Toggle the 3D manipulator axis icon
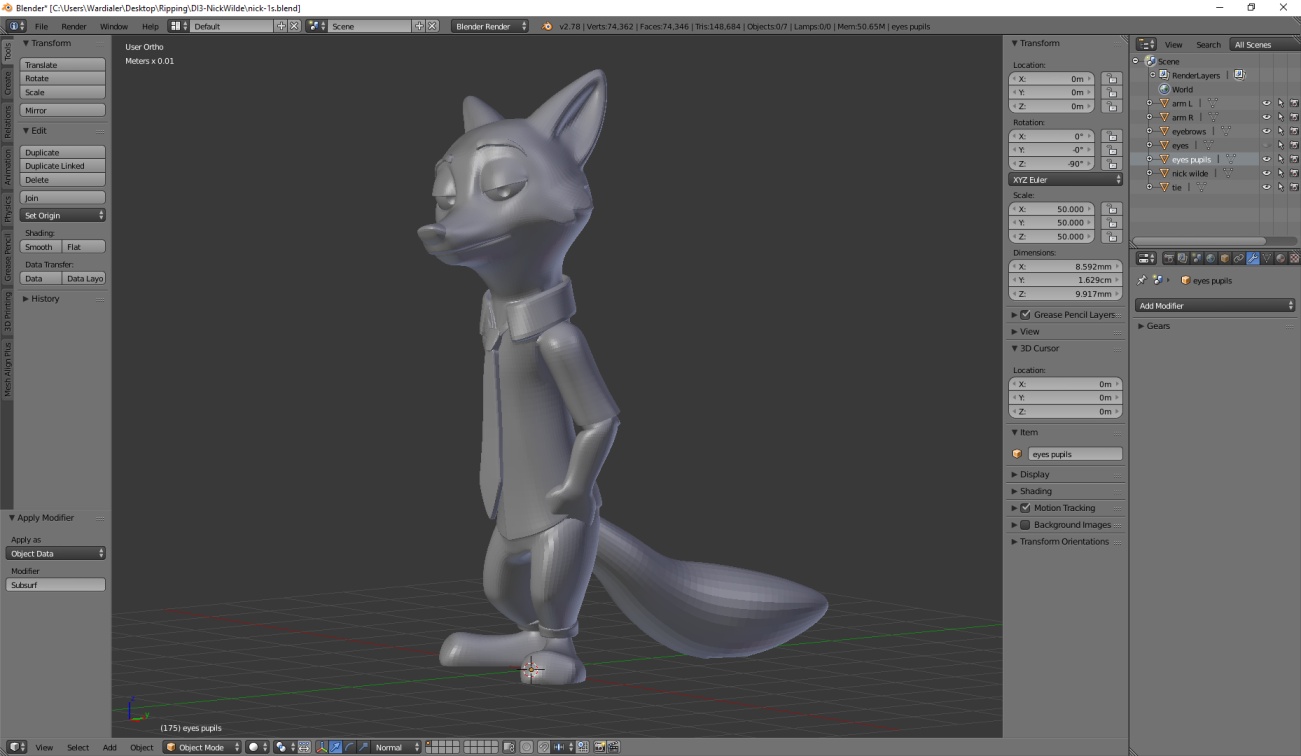Image resolution: width=1301 pixels, height=756 pixels. (x=321, y=747)
